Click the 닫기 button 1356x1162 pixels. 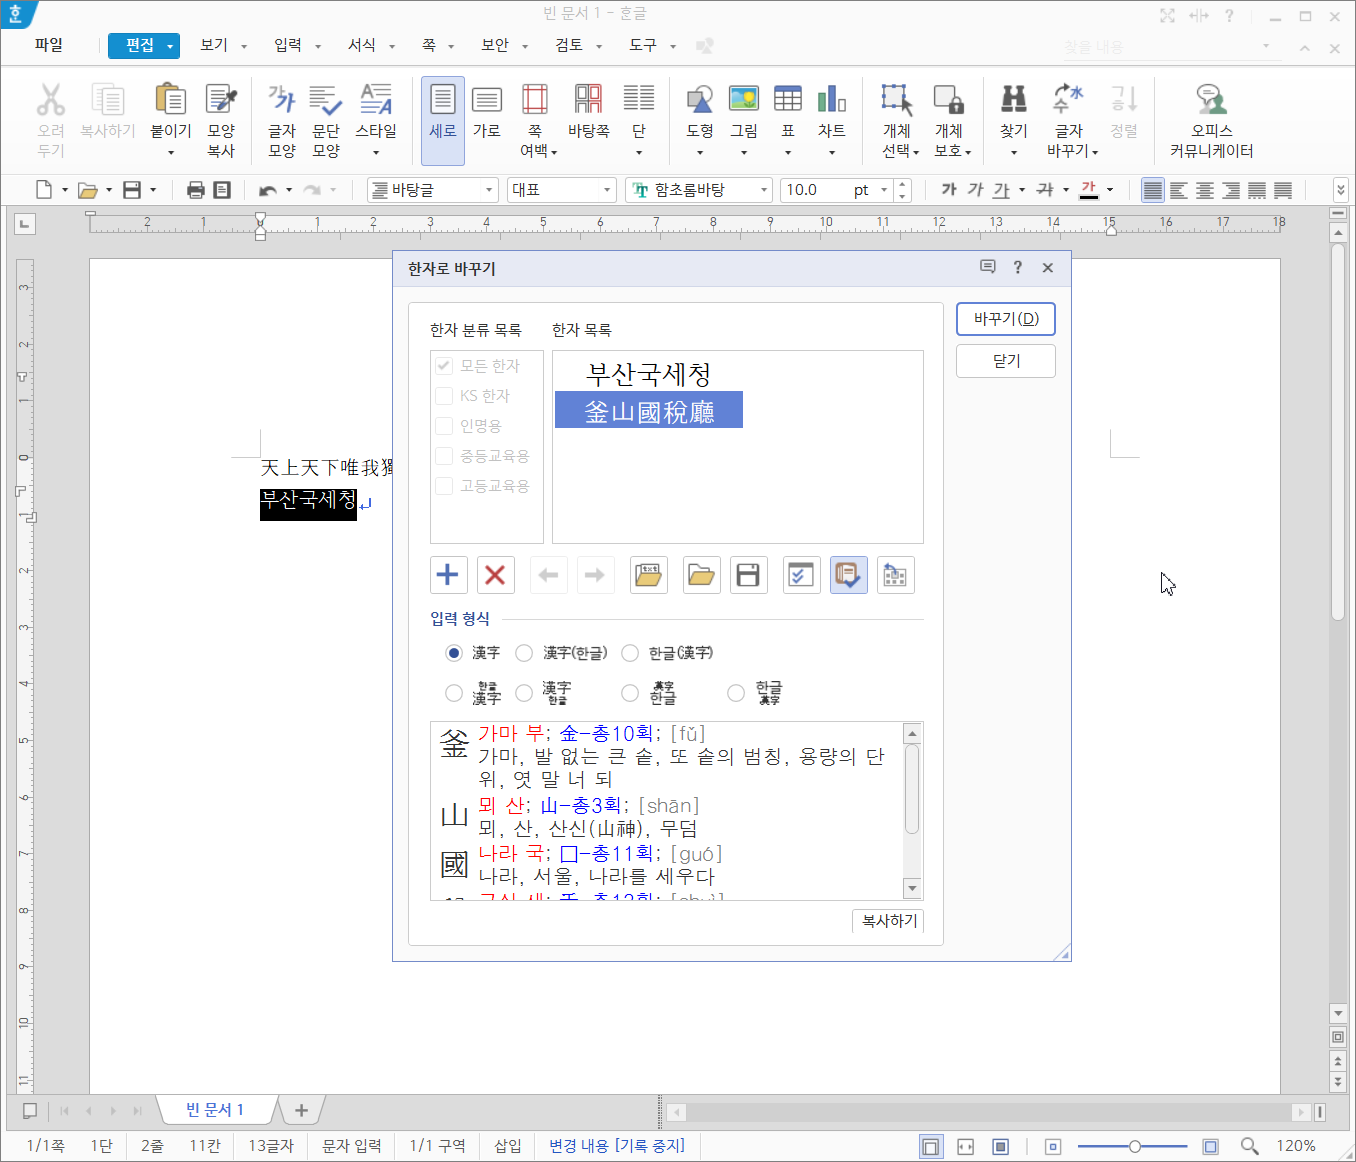(1006, 361)
